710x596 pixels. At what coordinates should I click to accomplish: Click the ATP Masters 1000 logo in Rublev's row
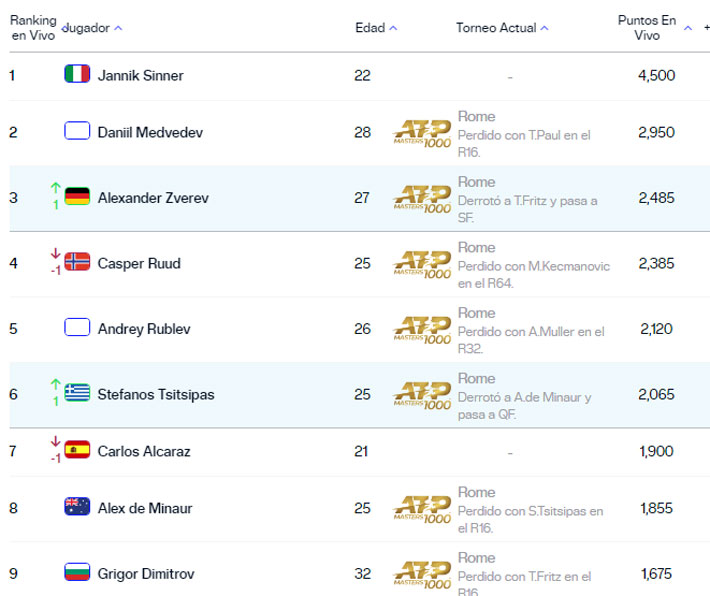point(422,330)
